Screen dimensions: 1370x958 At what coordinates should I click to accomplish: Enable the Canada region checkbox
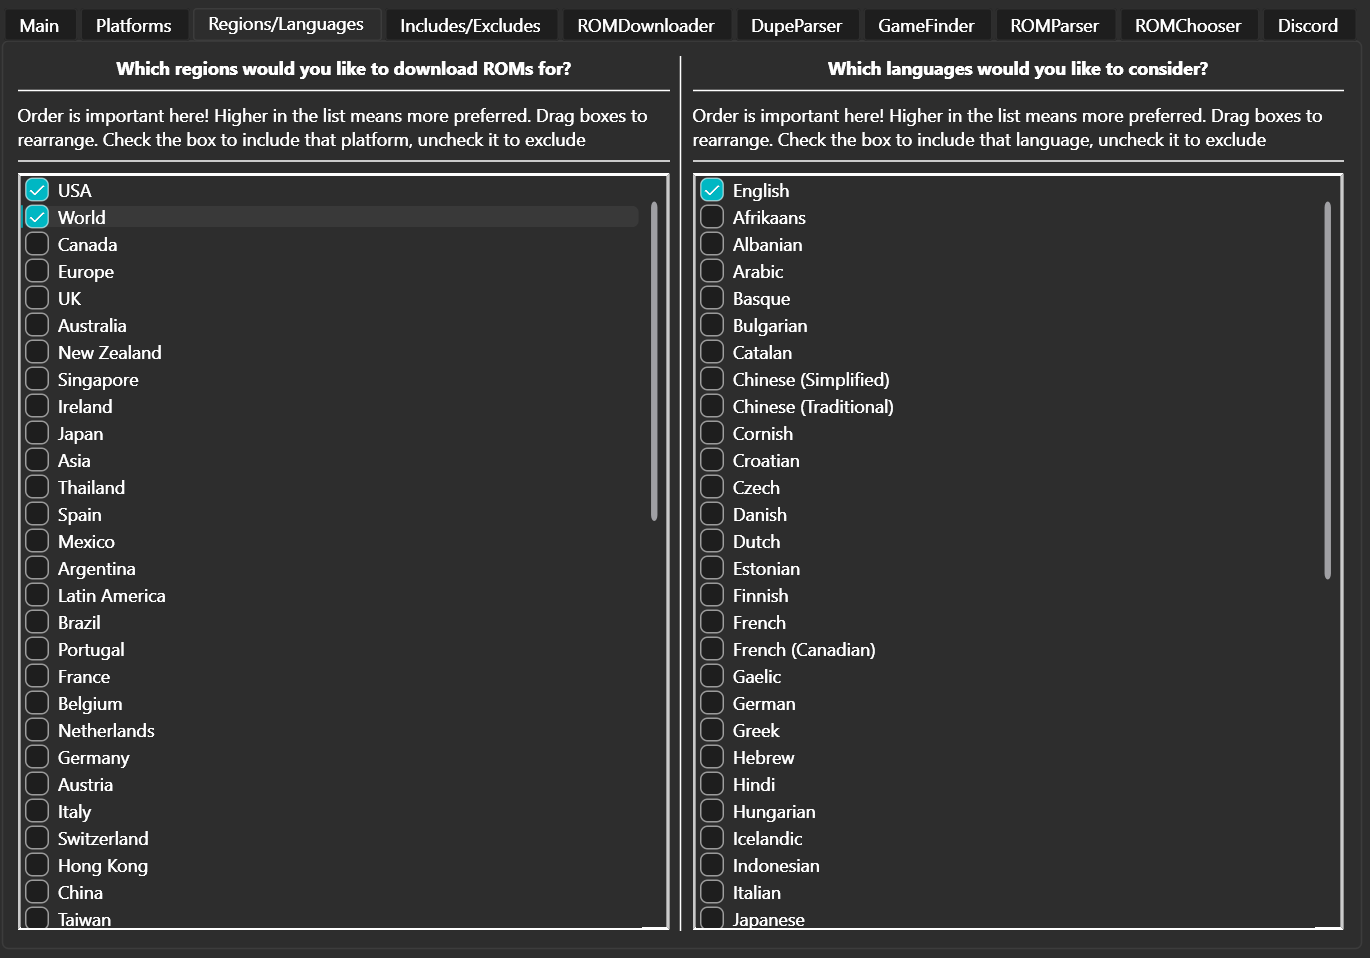[37, 243]
